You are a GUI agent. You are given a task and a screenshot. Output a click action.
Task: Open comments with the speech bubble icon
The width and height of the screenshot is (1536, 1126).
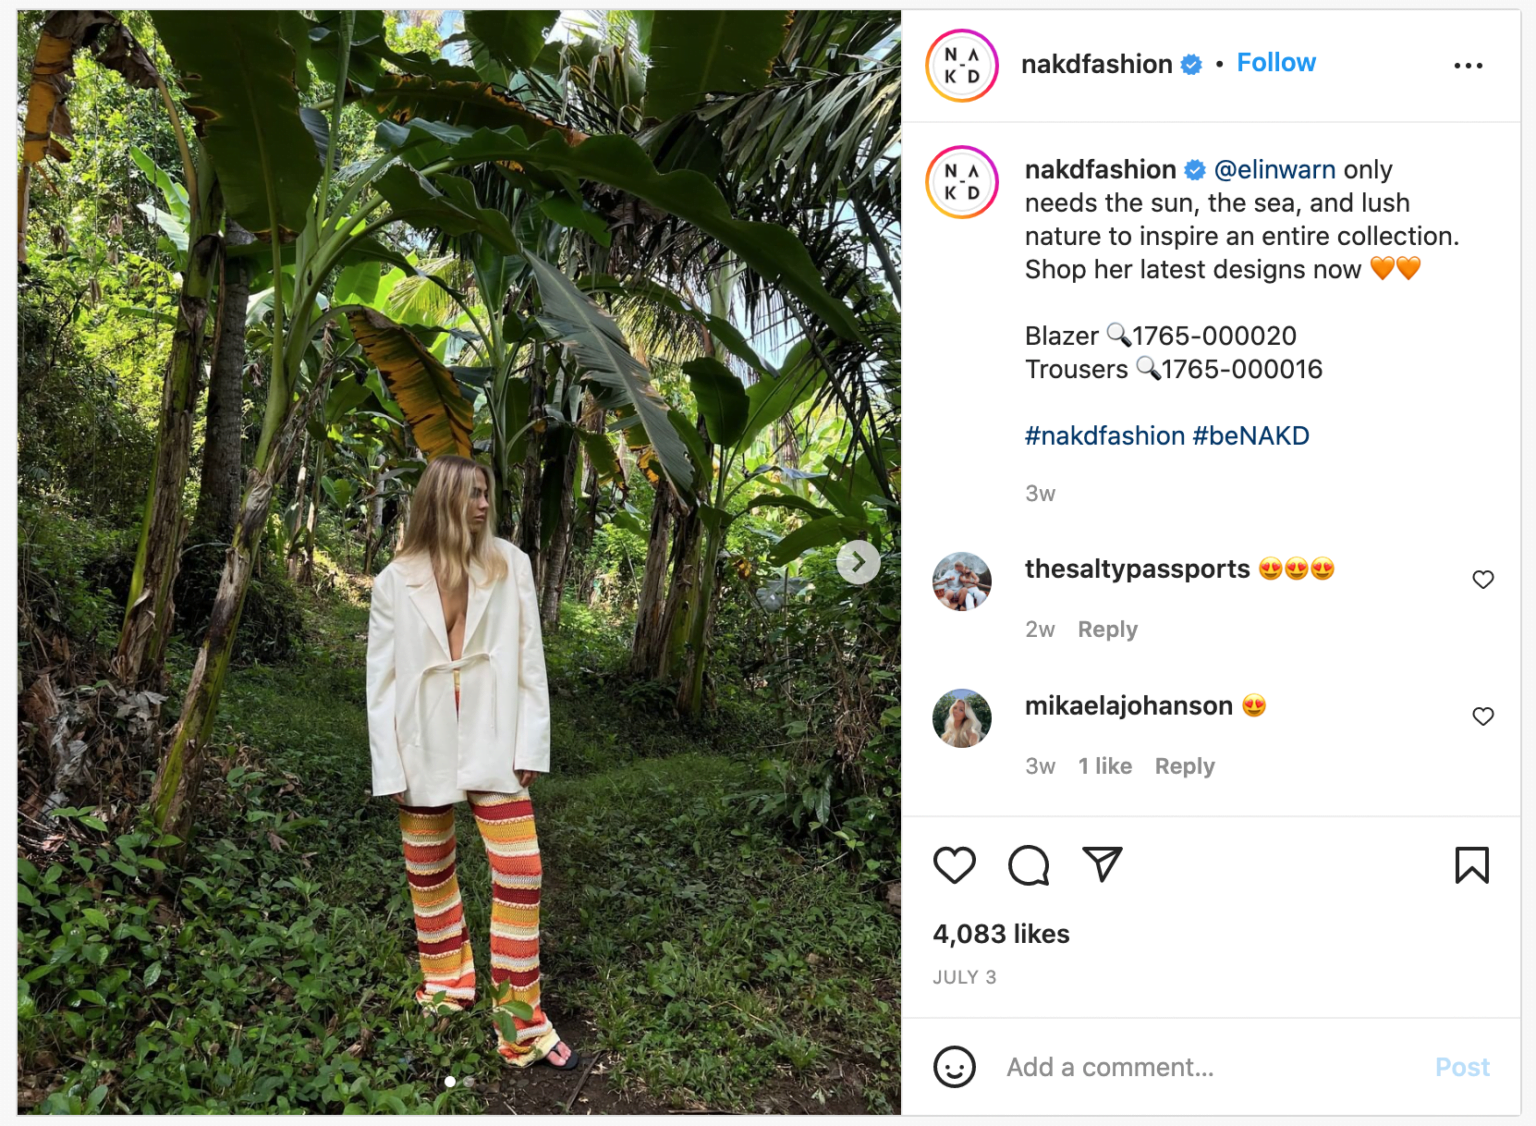pos(1029,866)
